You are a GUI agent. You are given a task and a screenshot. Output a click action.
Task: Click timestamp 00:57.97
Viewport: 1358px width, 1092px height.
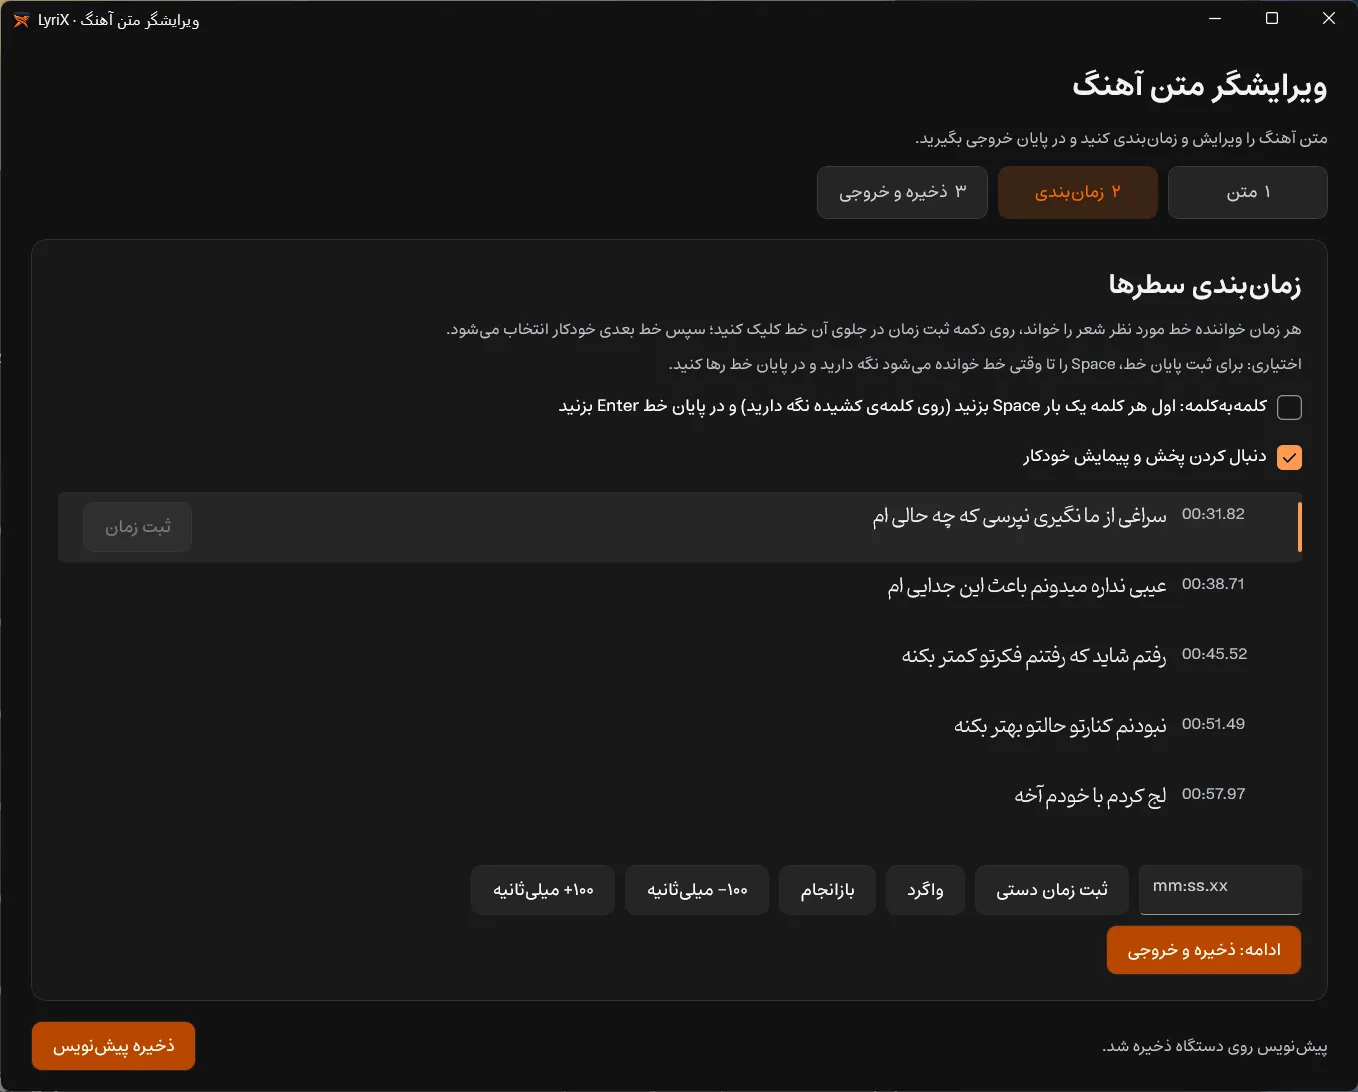coord(1213,794)
